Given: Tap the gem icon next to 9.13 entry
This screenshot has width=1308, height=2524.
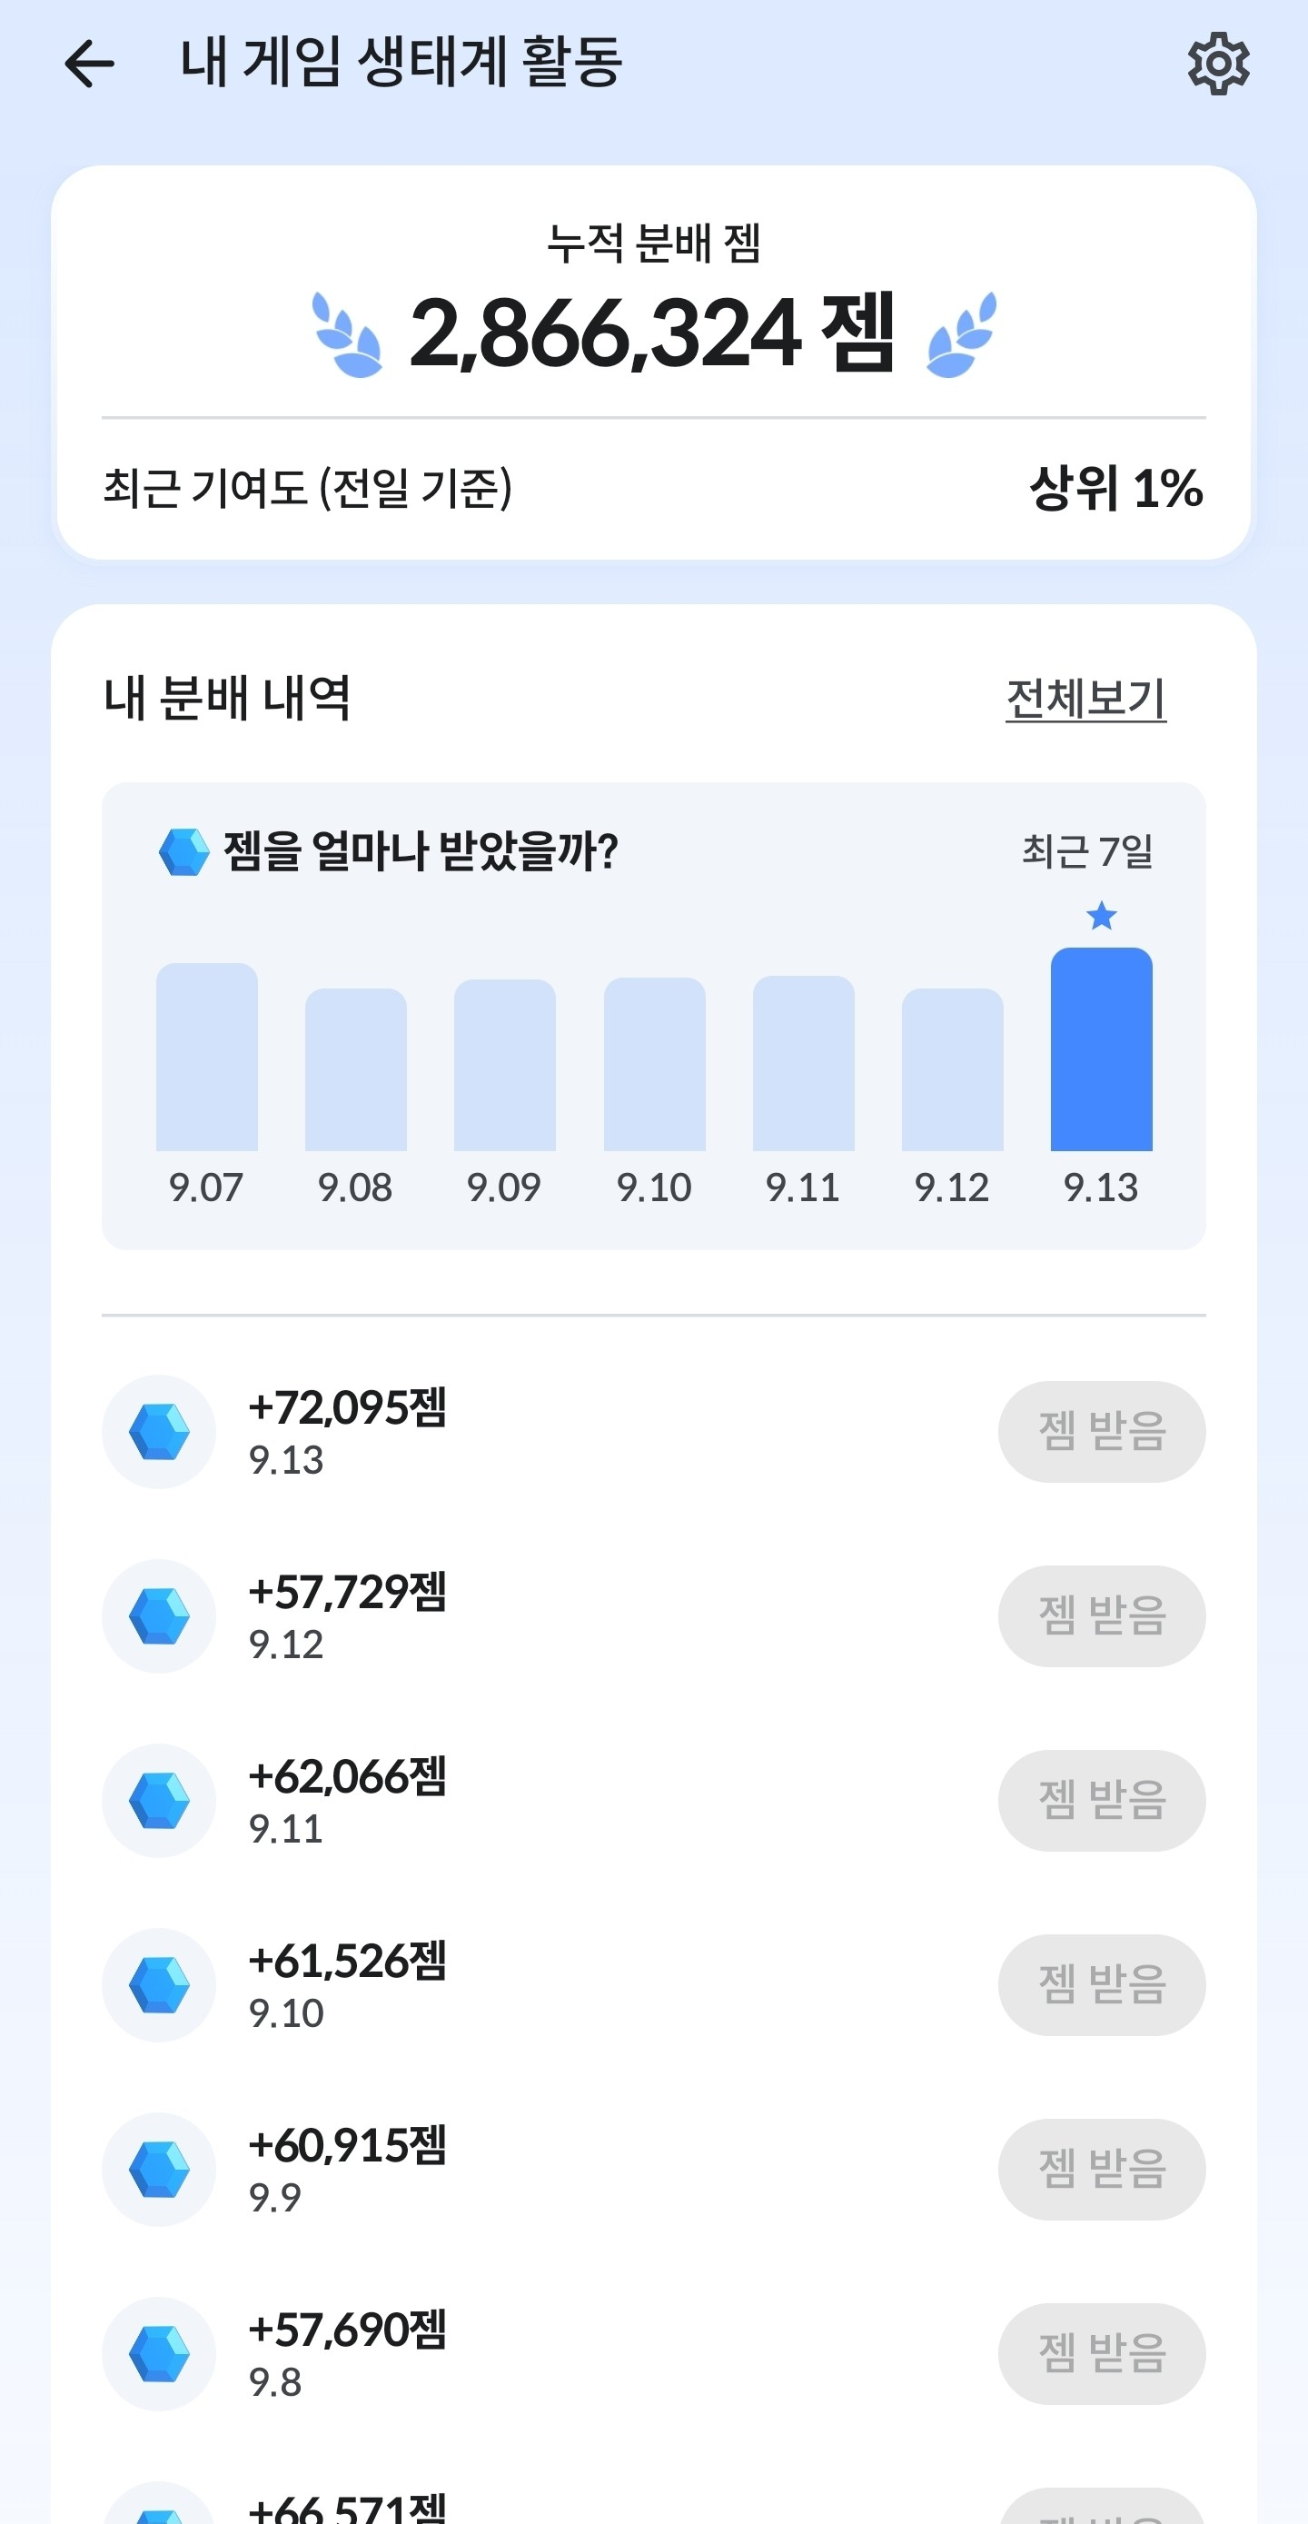Looking at the screenshot, I should (159, 1432).
